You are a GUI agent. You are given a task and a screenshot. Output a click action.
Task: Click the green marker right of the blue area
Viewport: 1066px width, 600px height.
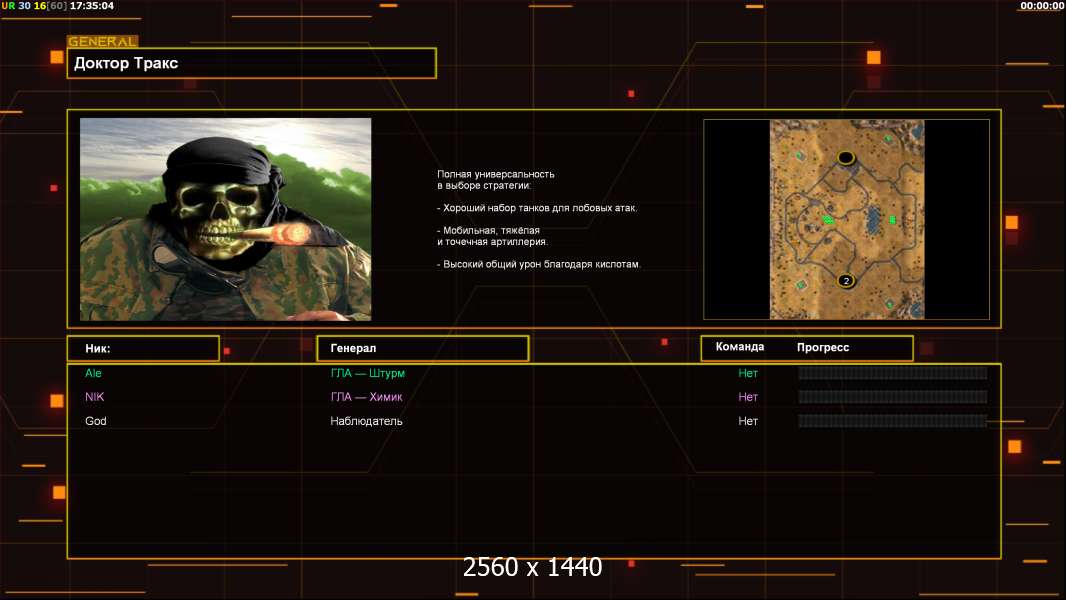point(892,219)
